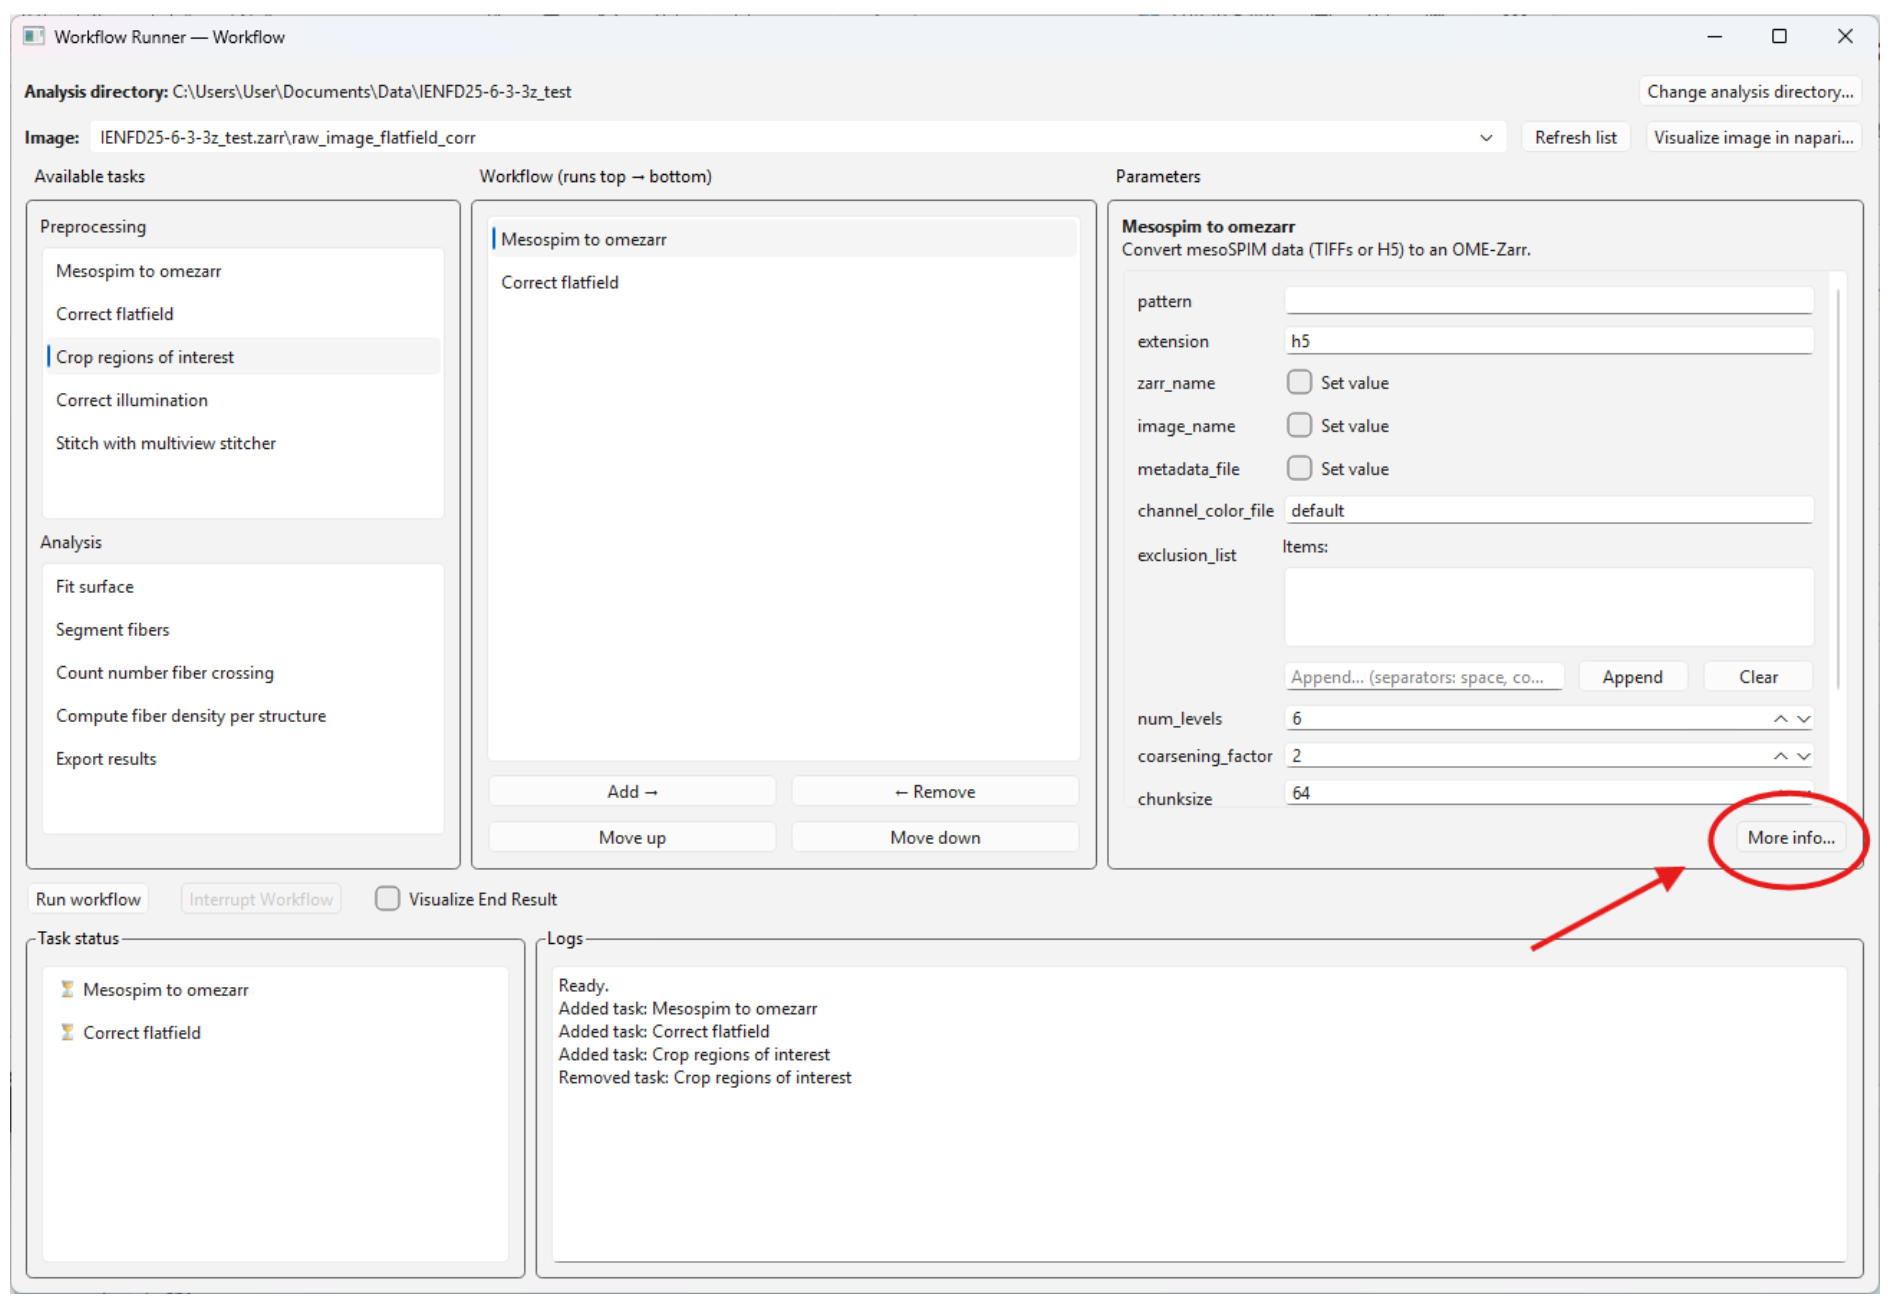Enable the Visualize End Result checkbox

point(387,898)
